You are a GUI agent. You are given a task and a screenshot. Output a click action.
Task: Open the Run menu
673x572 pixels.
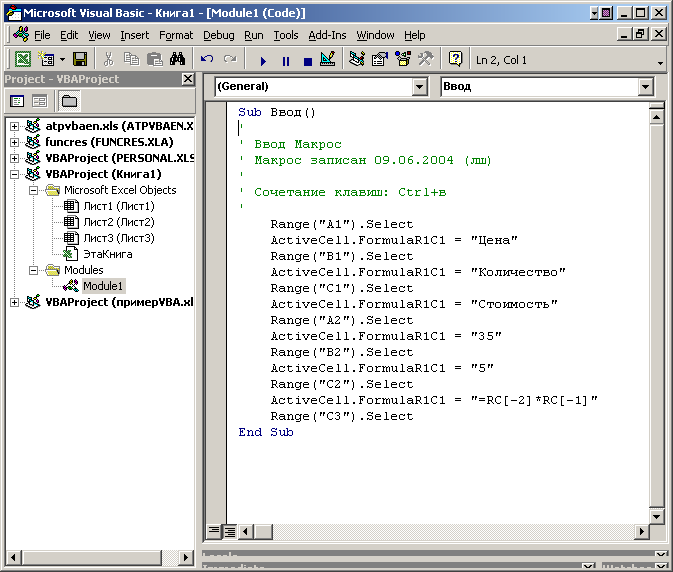coord(254,35)
